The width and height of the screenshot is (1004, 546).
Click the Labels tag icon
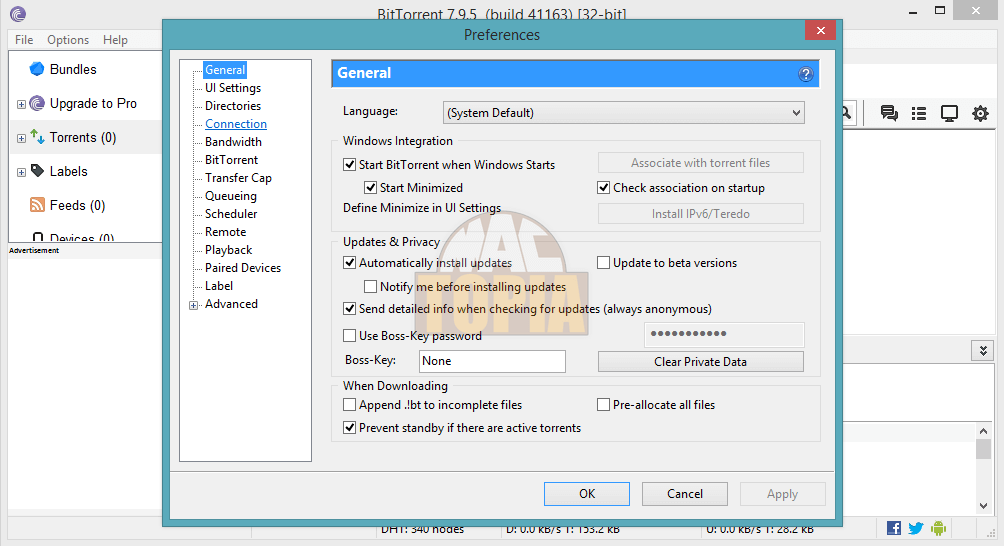pyautogui.click(x=37, y=171)
